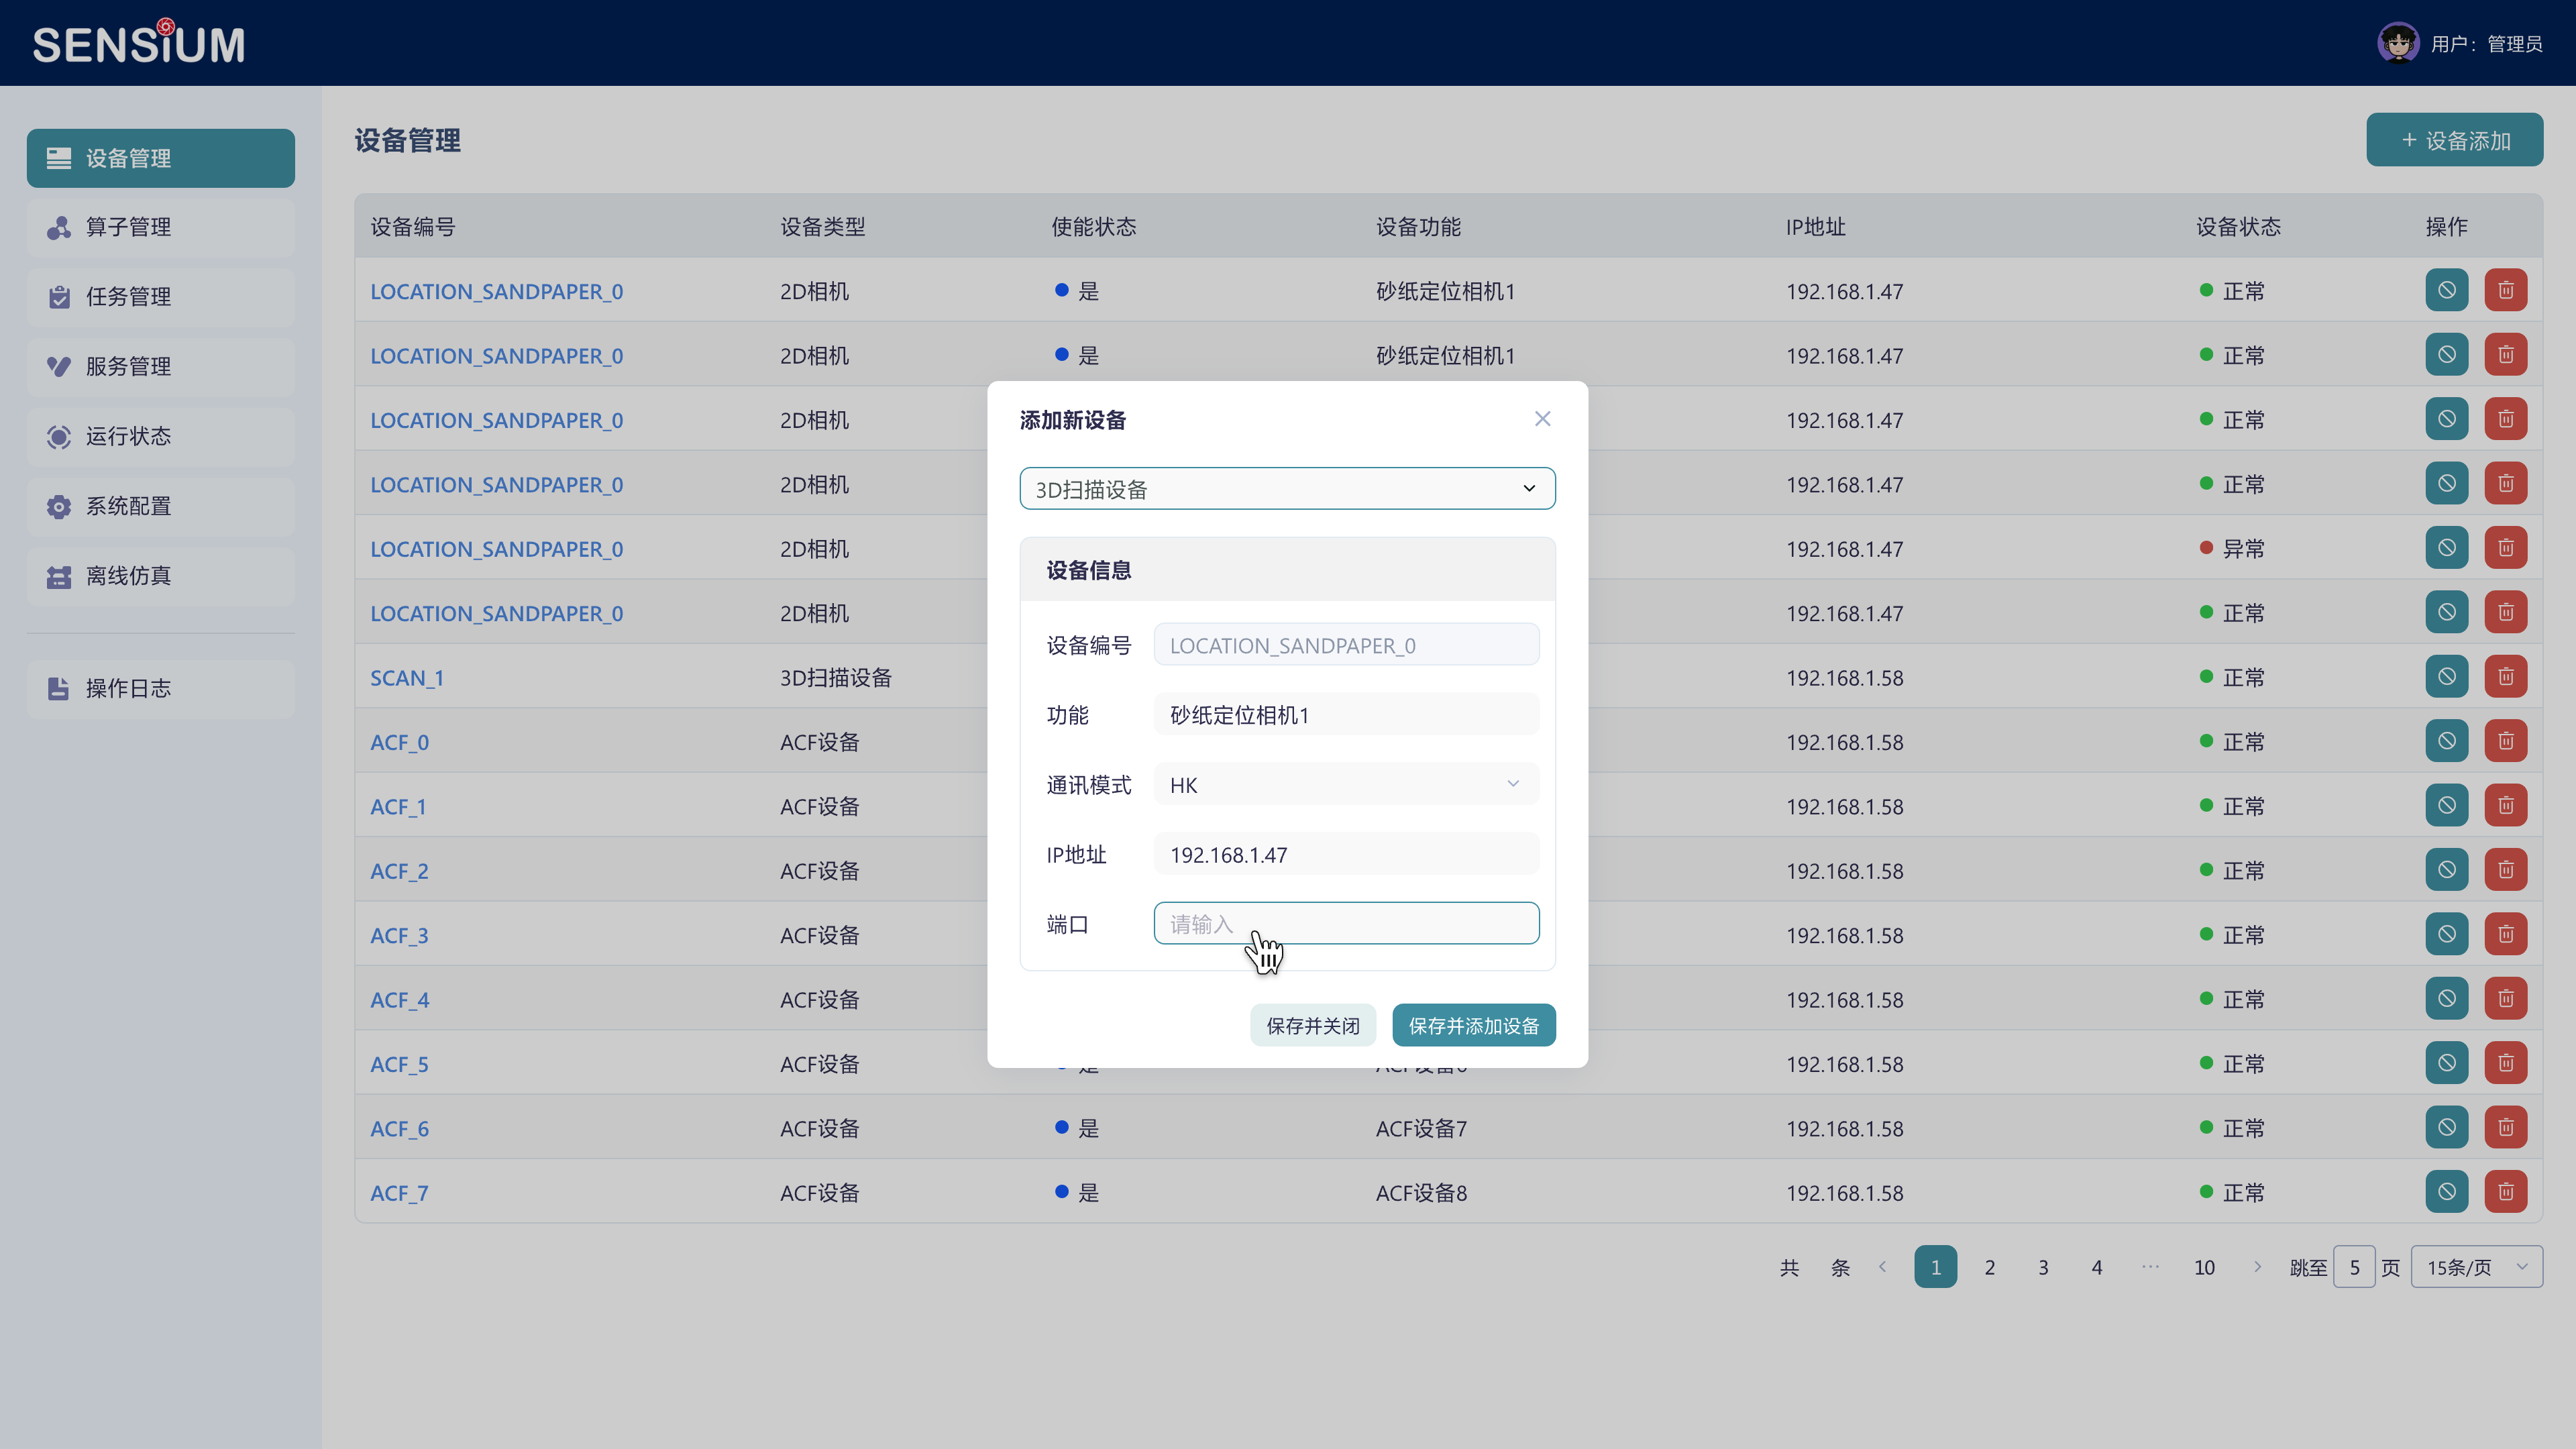2576x1449 pixels.
Task: Open 运行状态 in the sidebar
Action: 160,436
